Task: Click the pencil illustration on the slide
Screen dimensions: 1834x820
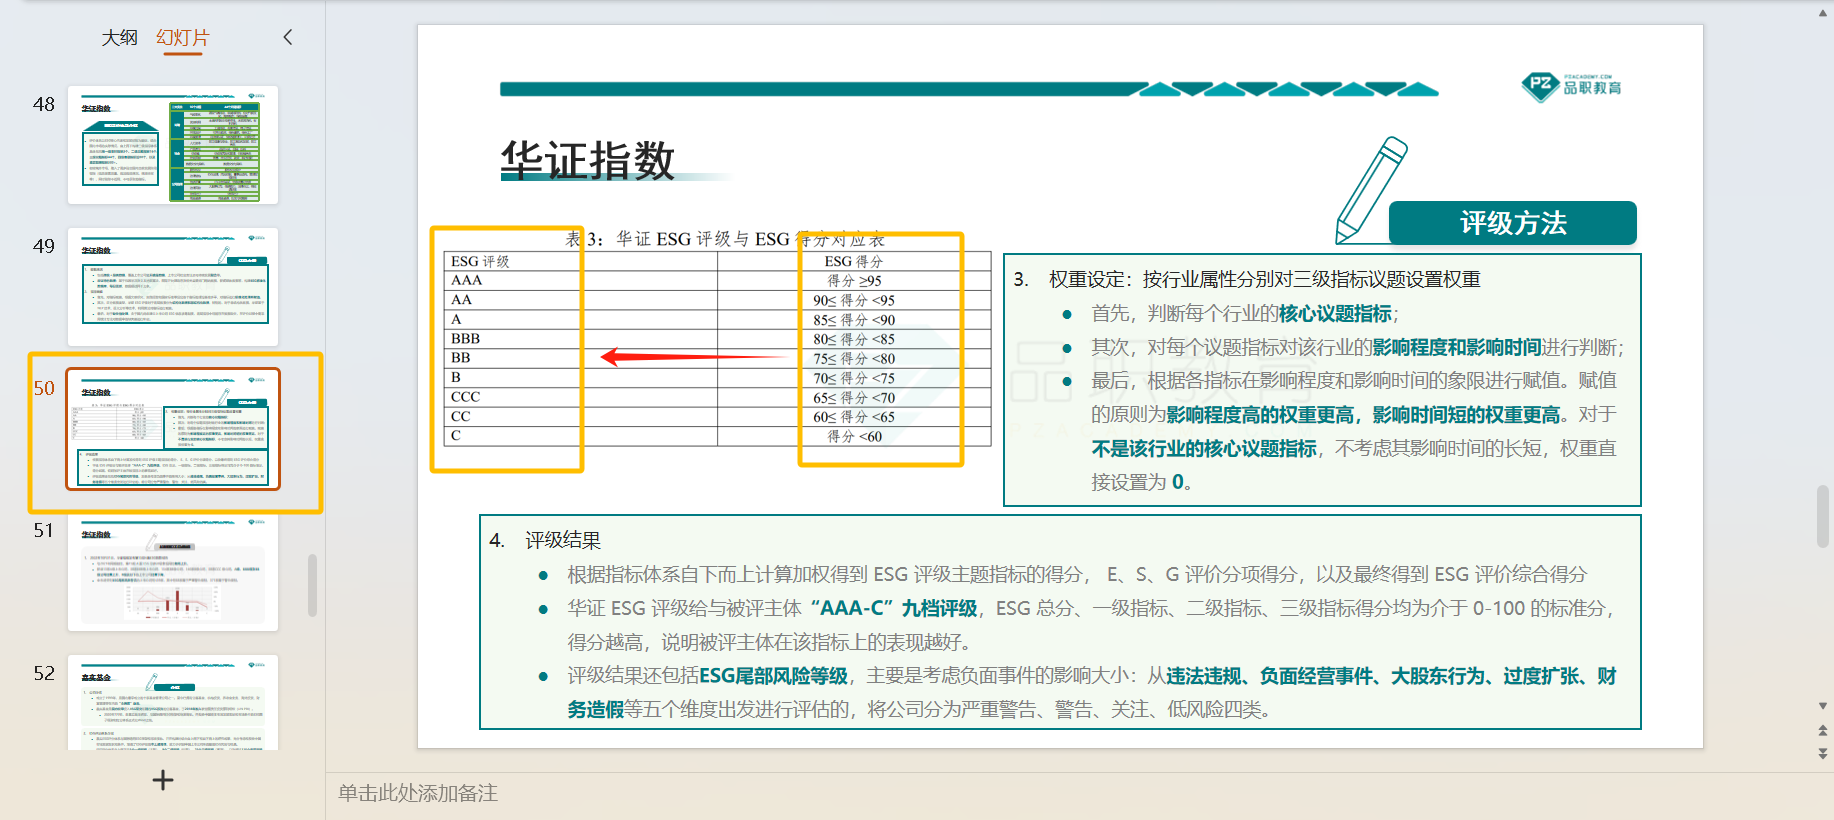Action: (1371, 189)
